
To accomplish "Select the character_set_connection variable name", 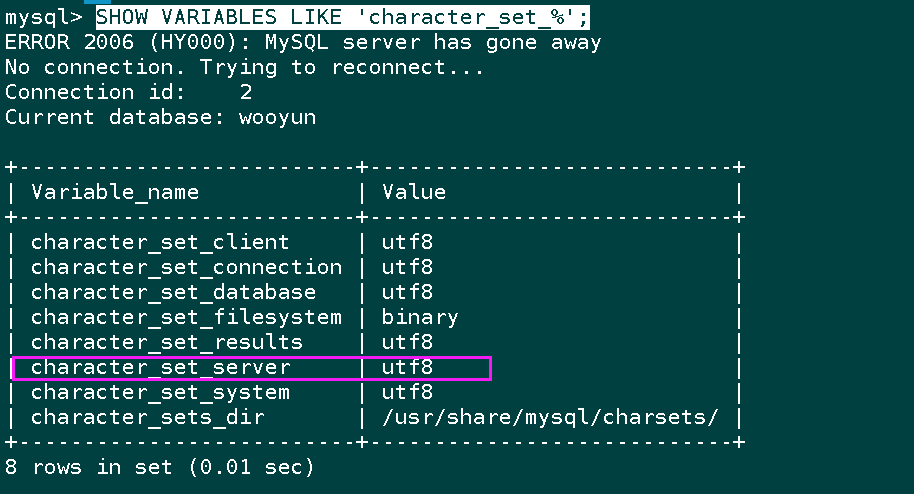I will pyautogui.click(x=187, y=268).
